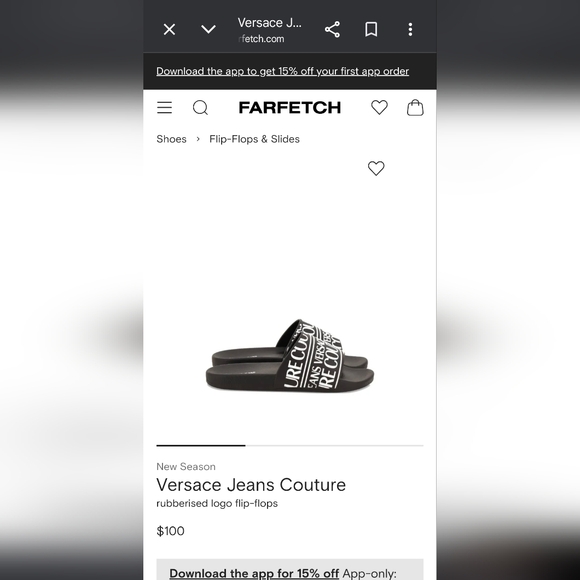Collapse the browser sheet using down chevron
580x580 pixels.
208,29
